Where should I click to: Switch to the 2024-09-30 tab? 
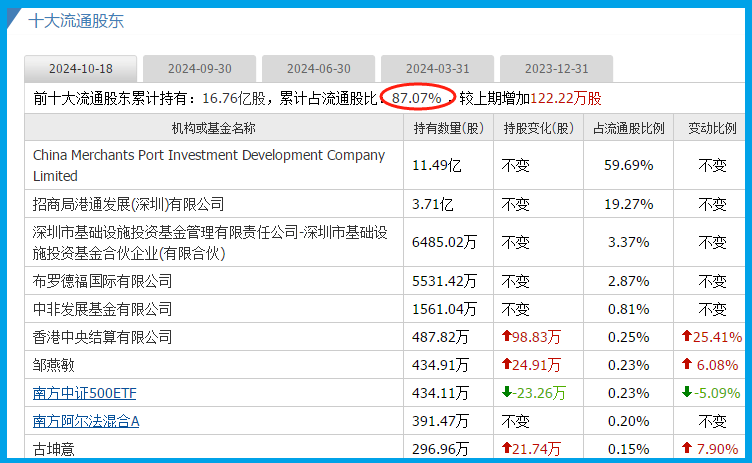(200, 69)
